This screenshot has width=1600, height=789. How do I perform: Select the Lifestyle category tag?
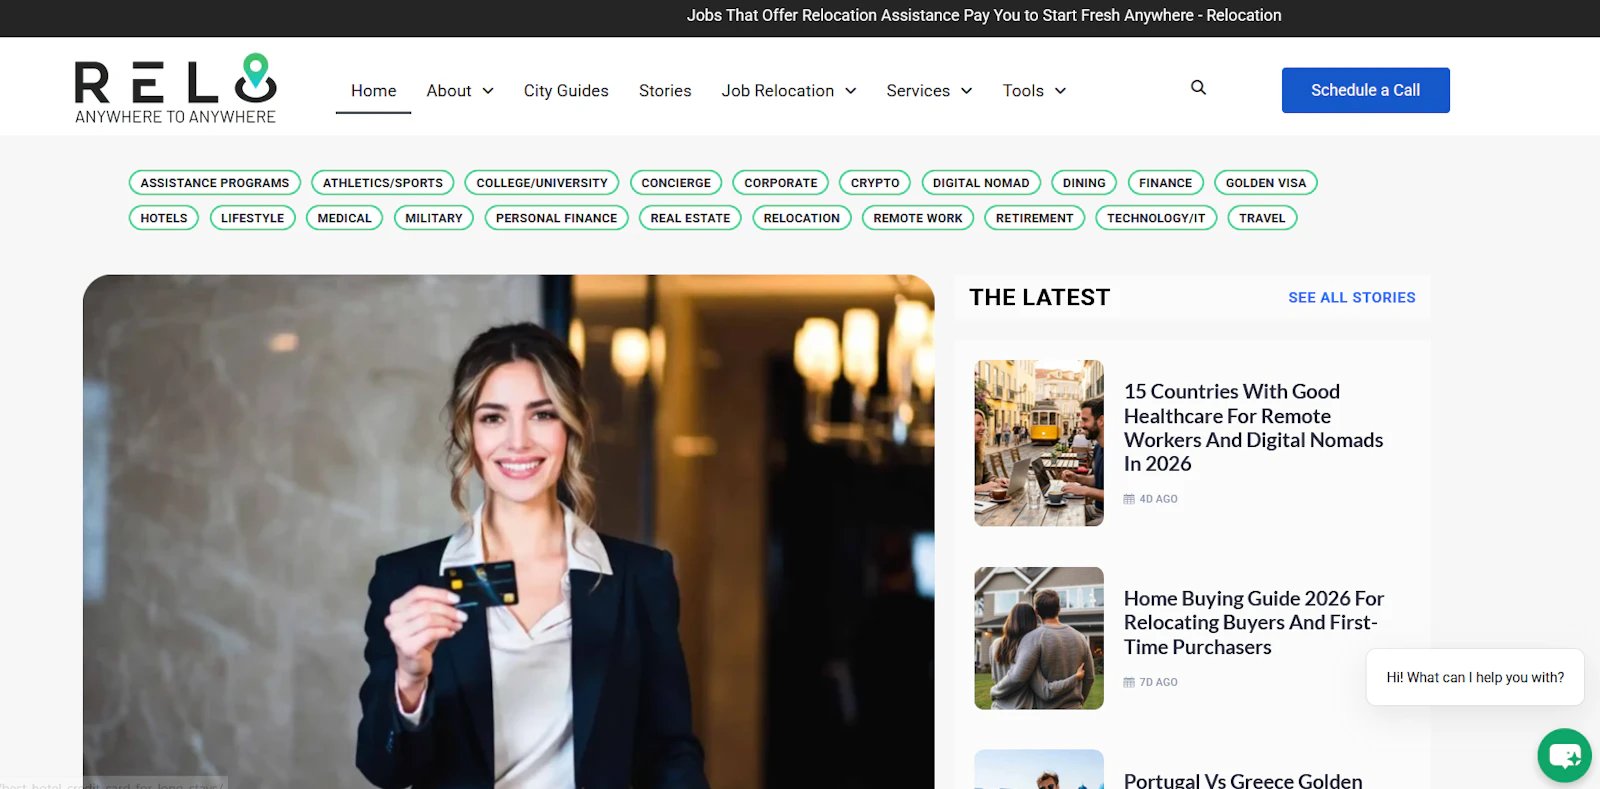[x=253, y=218]
